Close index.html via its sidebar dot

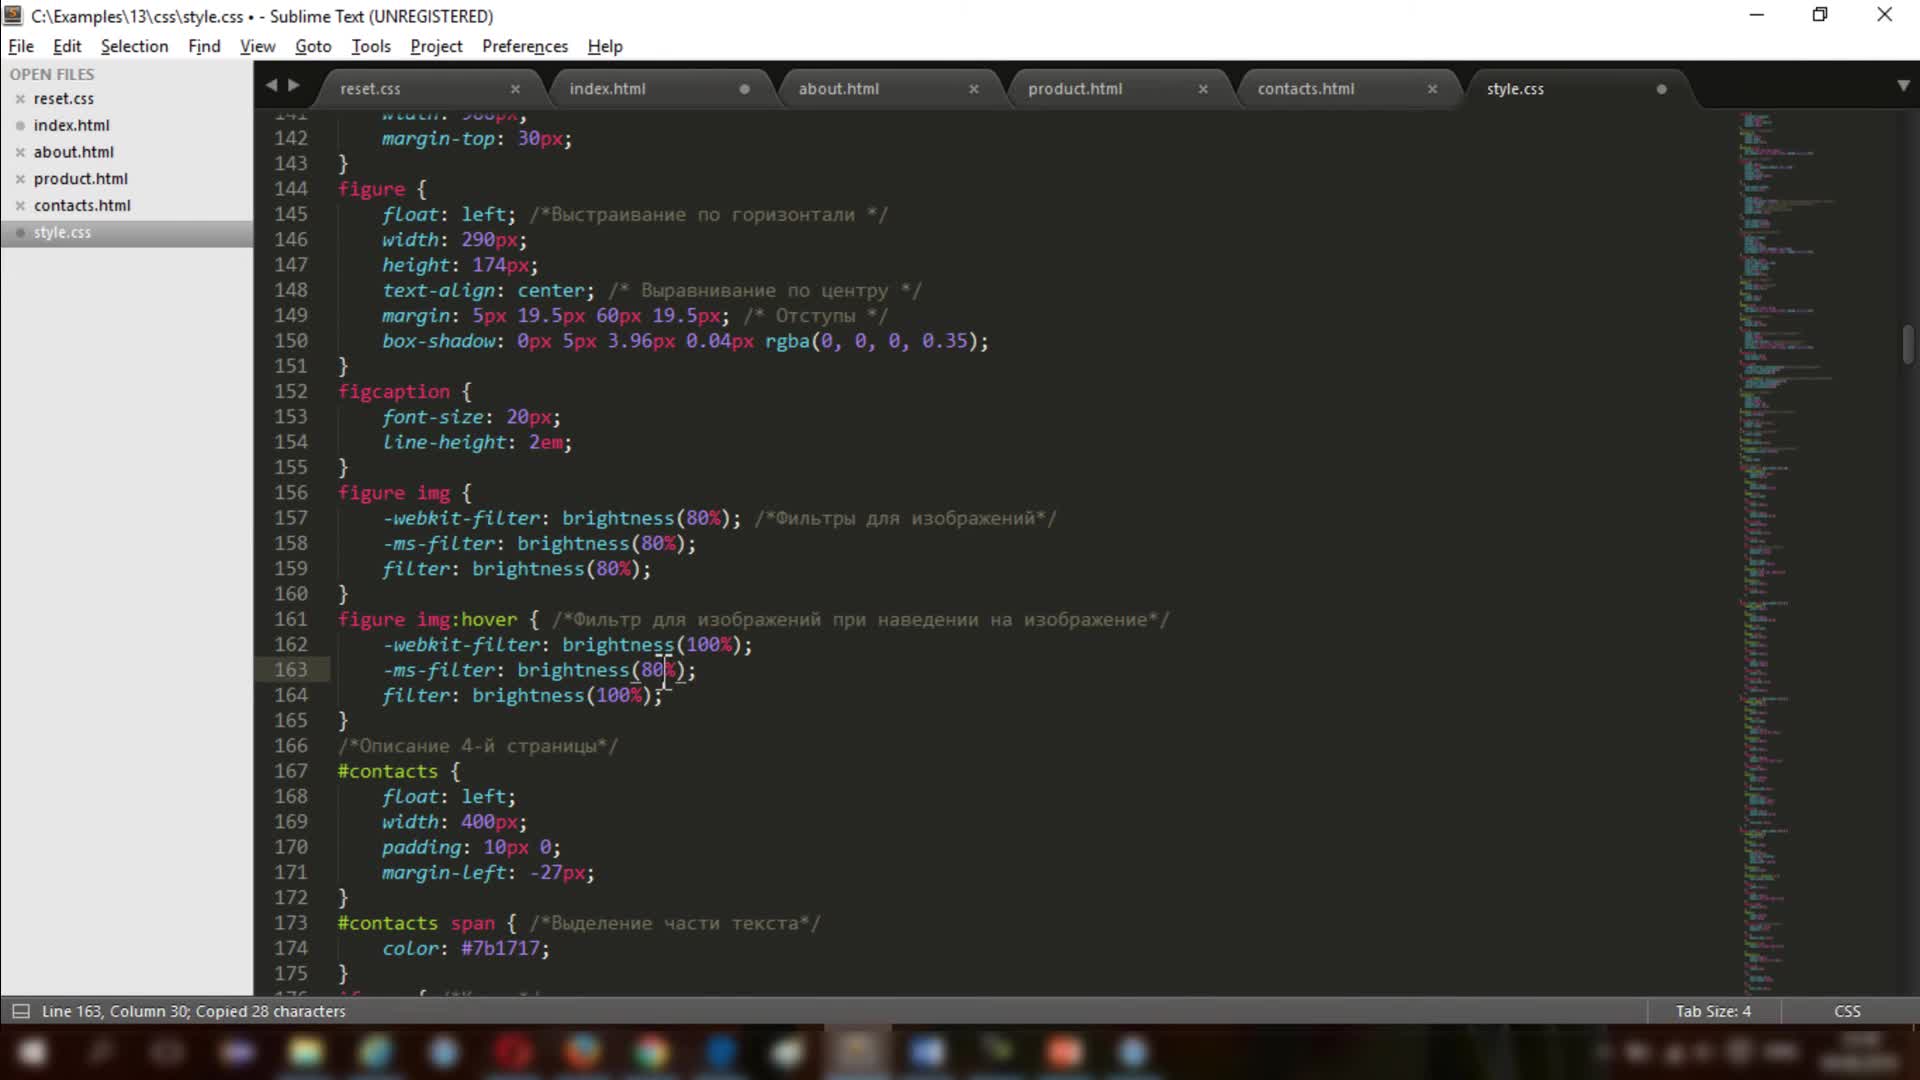[20, 125]
